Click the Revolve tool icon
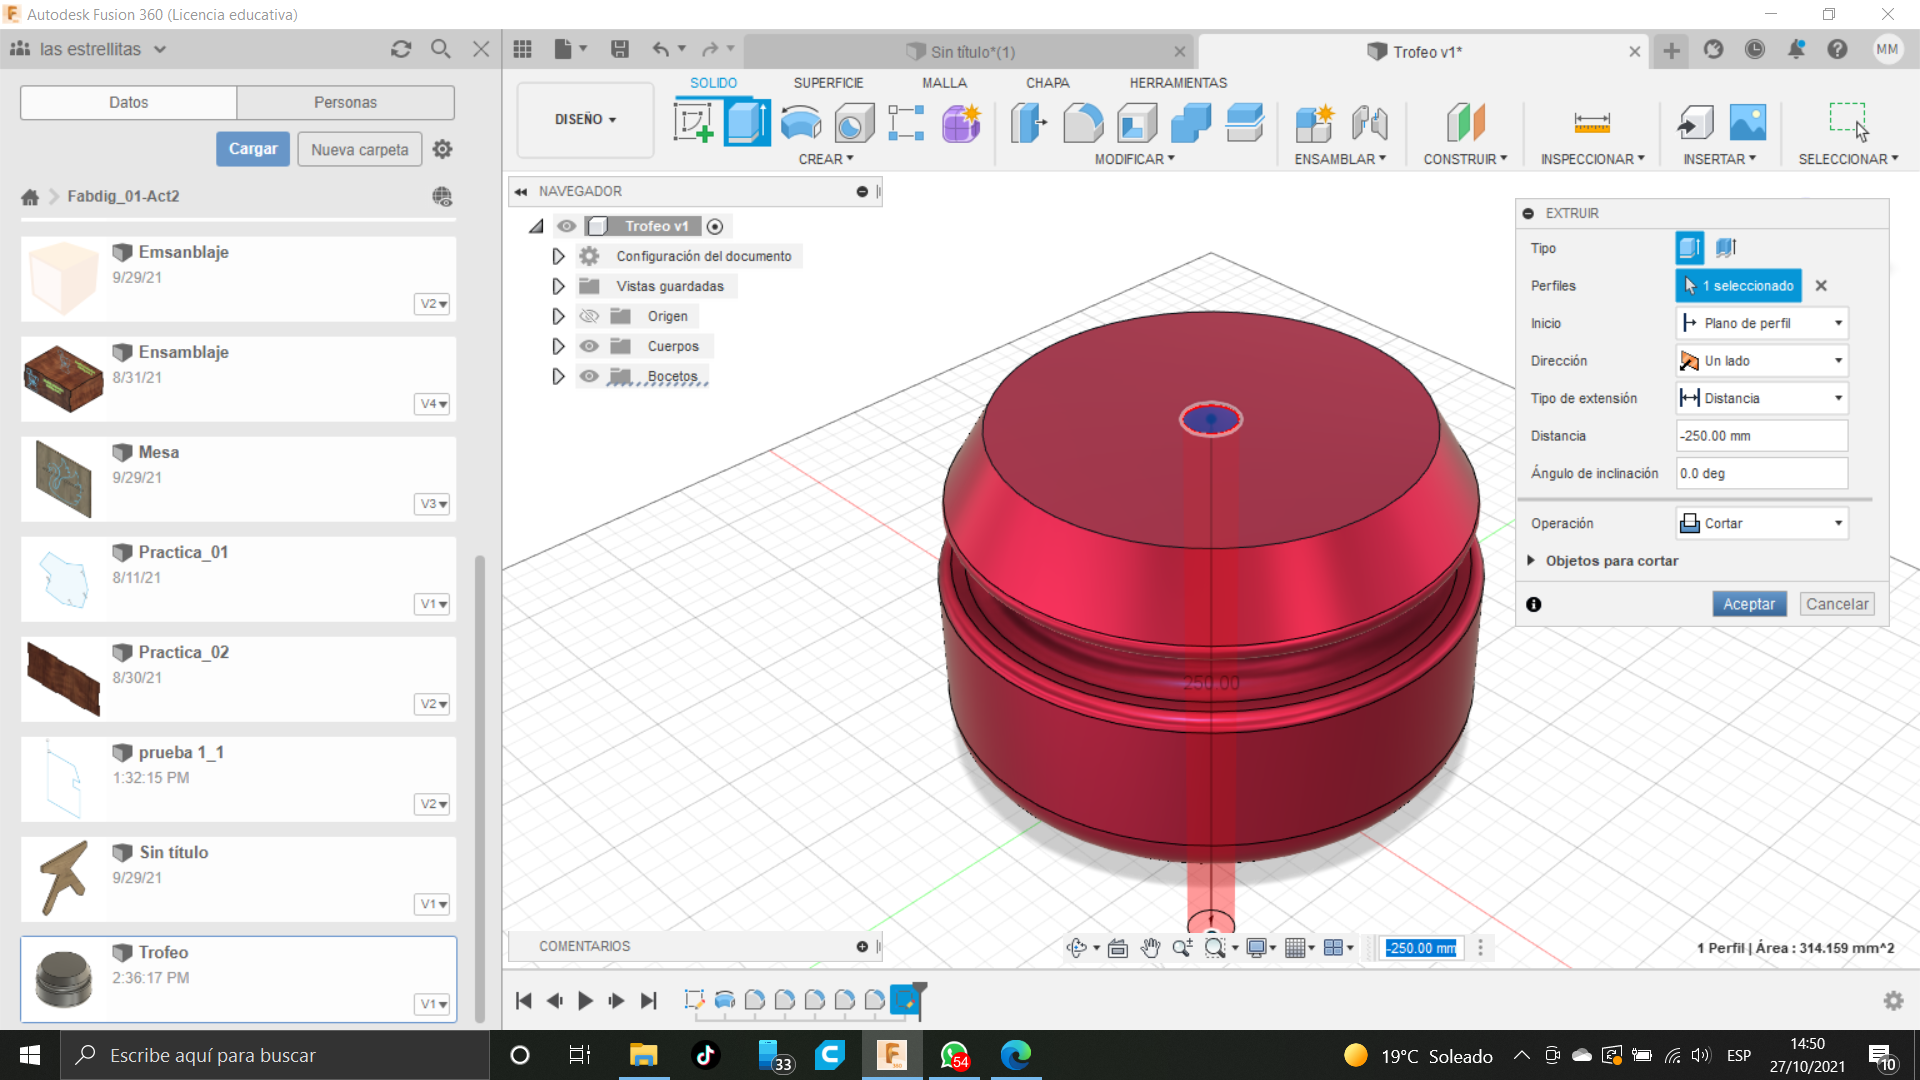The image size is (1920, 1080). (x=800, y=123)
